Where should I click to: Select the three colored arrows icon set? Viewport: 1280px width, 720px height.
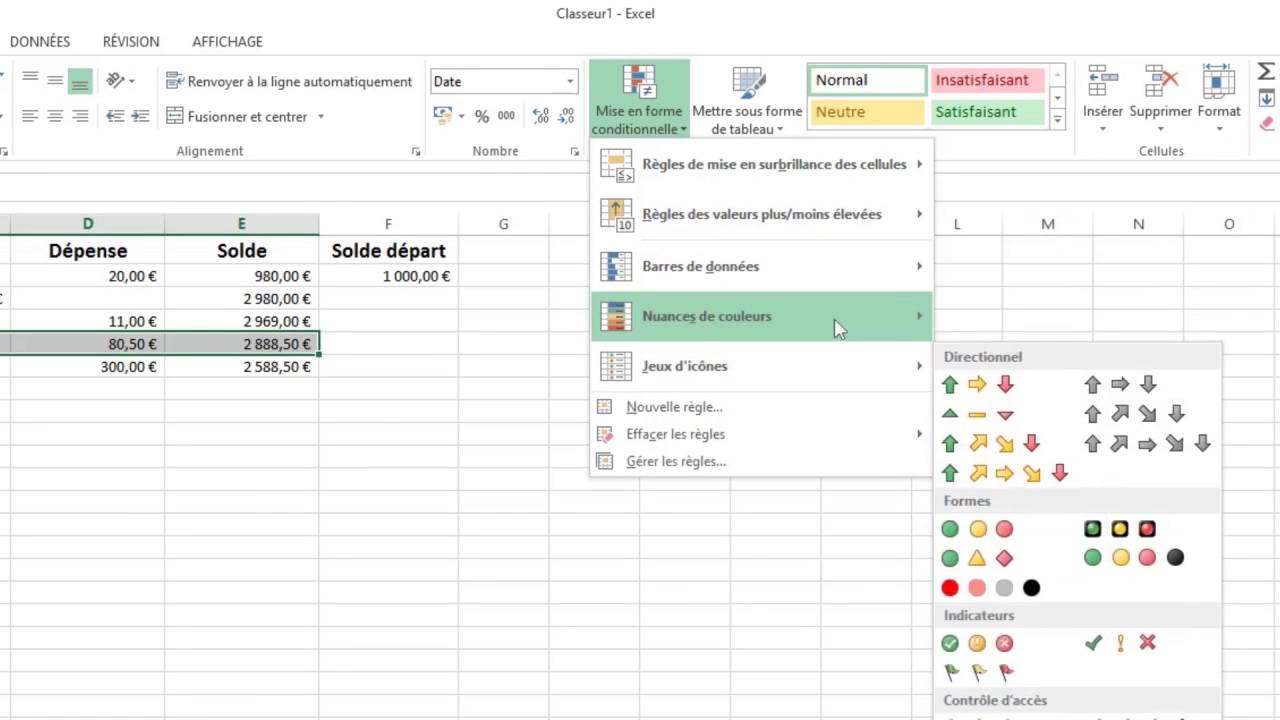click(x=977, y=383)
